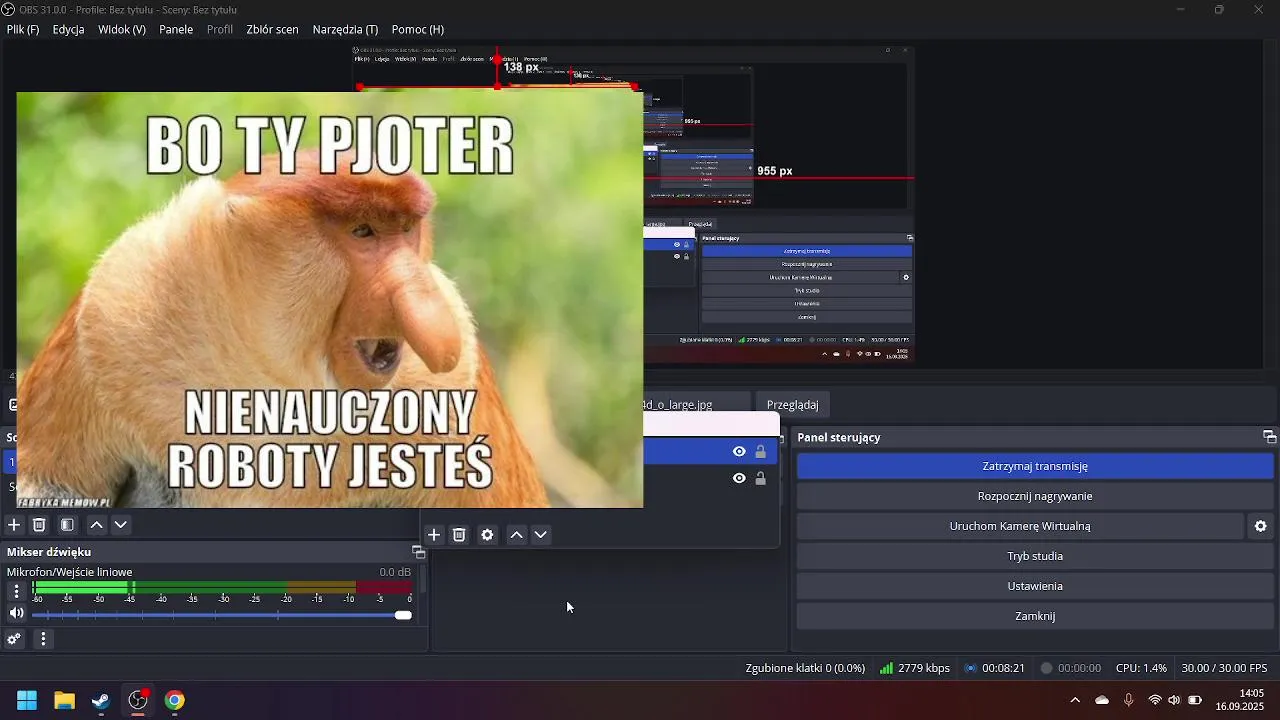Viewport: 1280px width, 720px height.
Task: Open Wi-Fi network tray icon
Action: [x=1155, y=700]
